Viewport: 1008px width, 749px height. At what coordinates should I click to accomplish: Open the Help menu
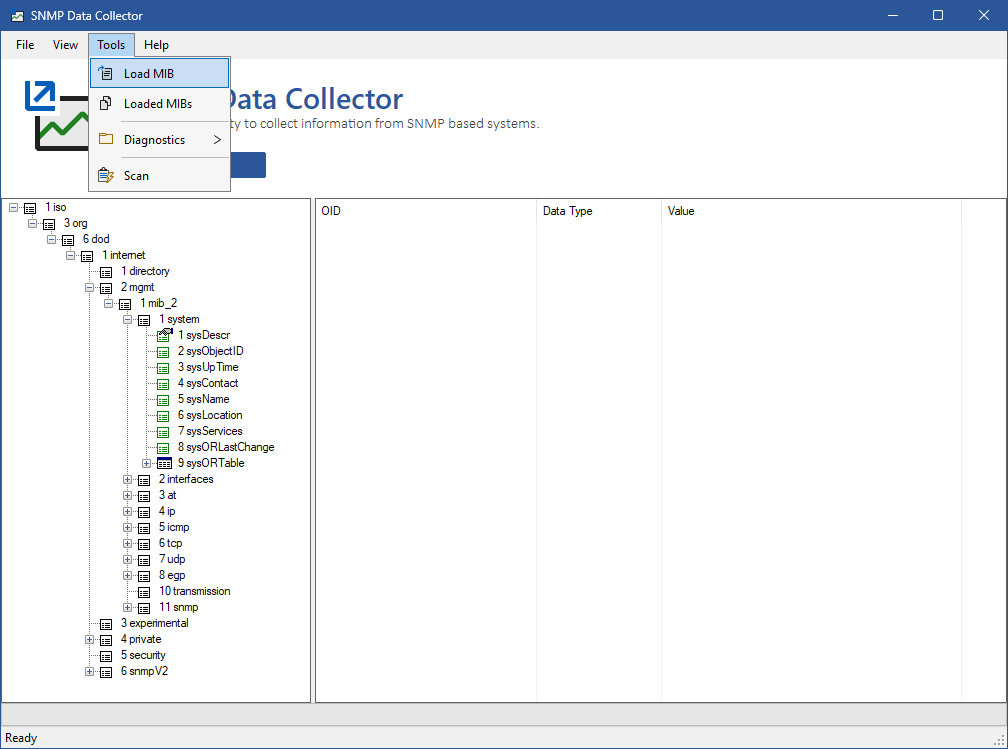point(156,45)
